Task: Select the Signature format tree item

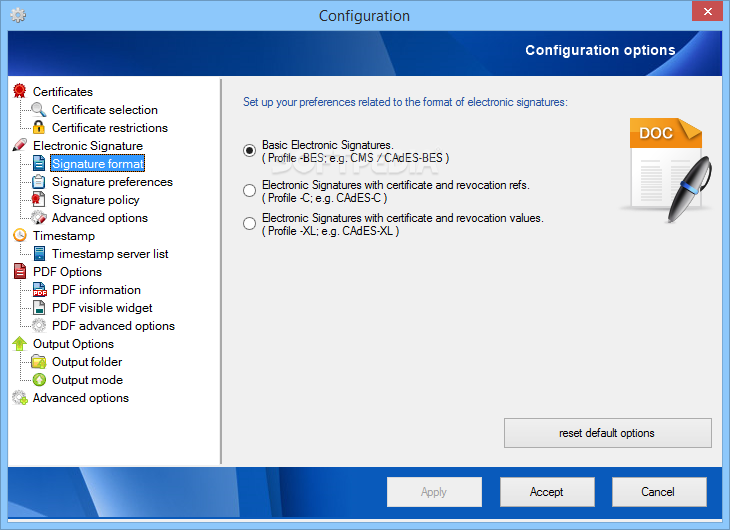Action: 97,163
